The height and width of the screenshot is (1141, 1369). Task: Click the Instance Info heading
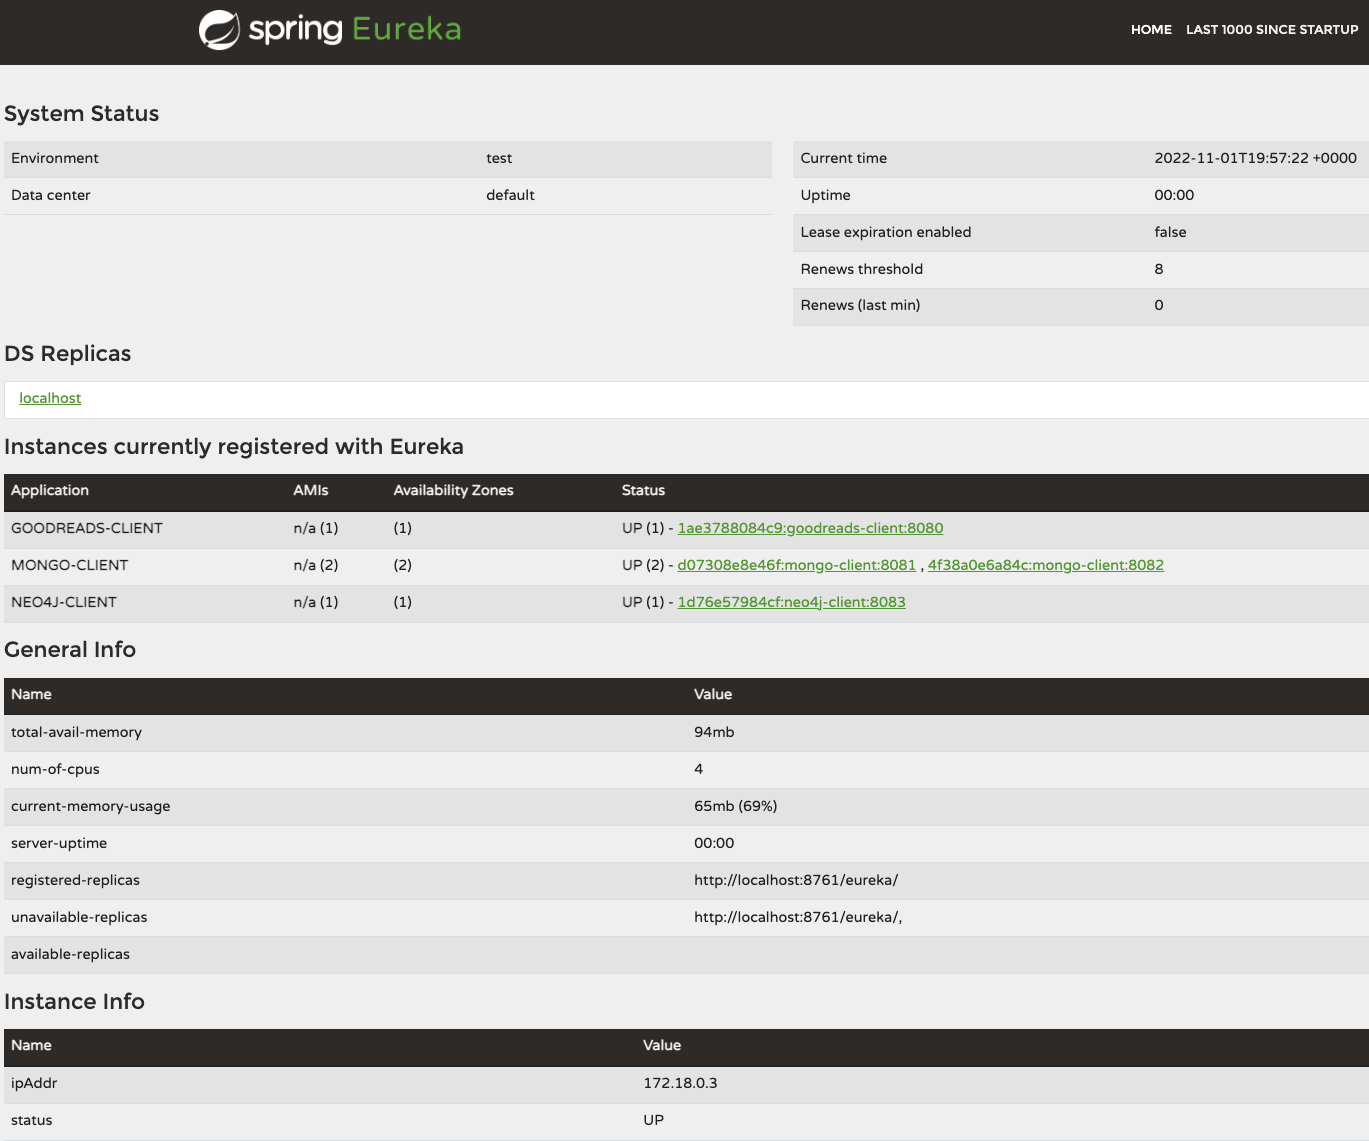pyautogui.click(x=75, y=1002)
